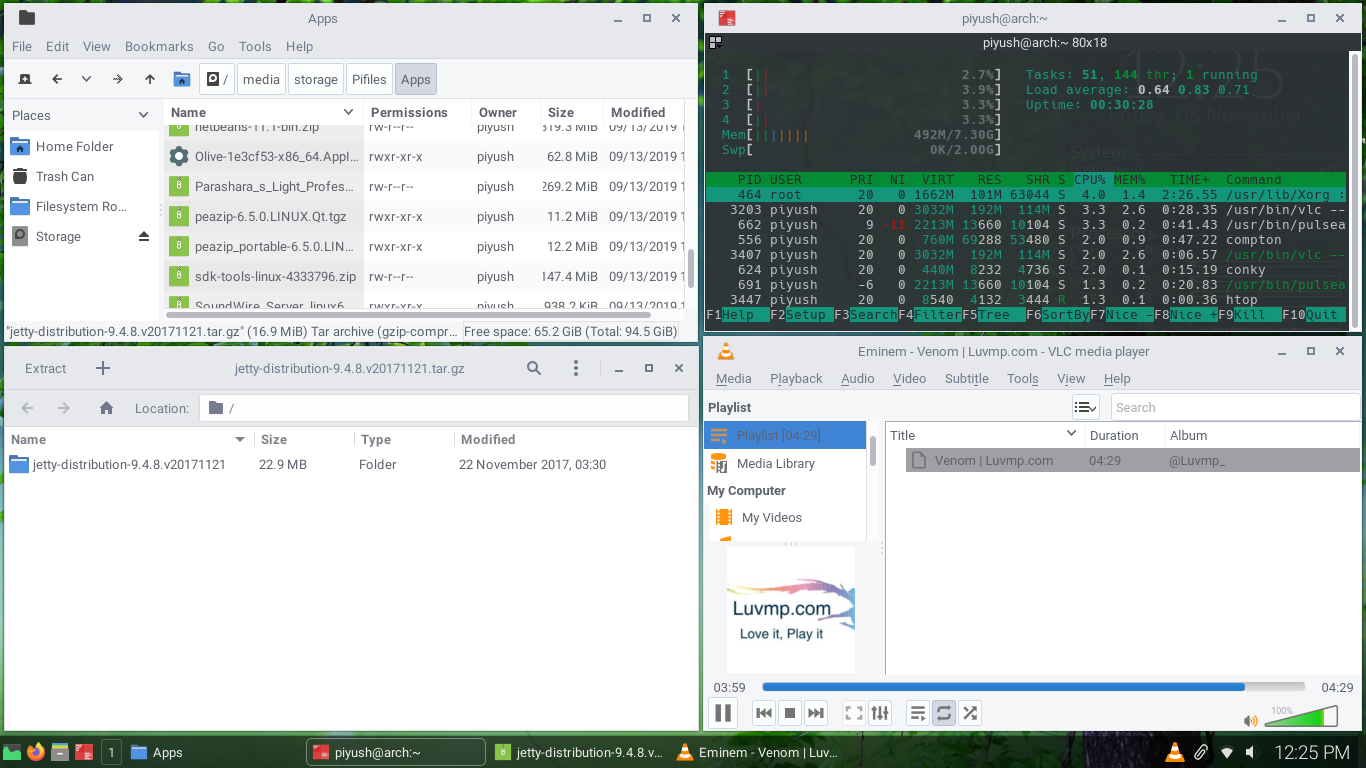Screen dimensions: 1366x768
Task: Click the Extract button in the archive manager
Action: click(x=45, y=368)
